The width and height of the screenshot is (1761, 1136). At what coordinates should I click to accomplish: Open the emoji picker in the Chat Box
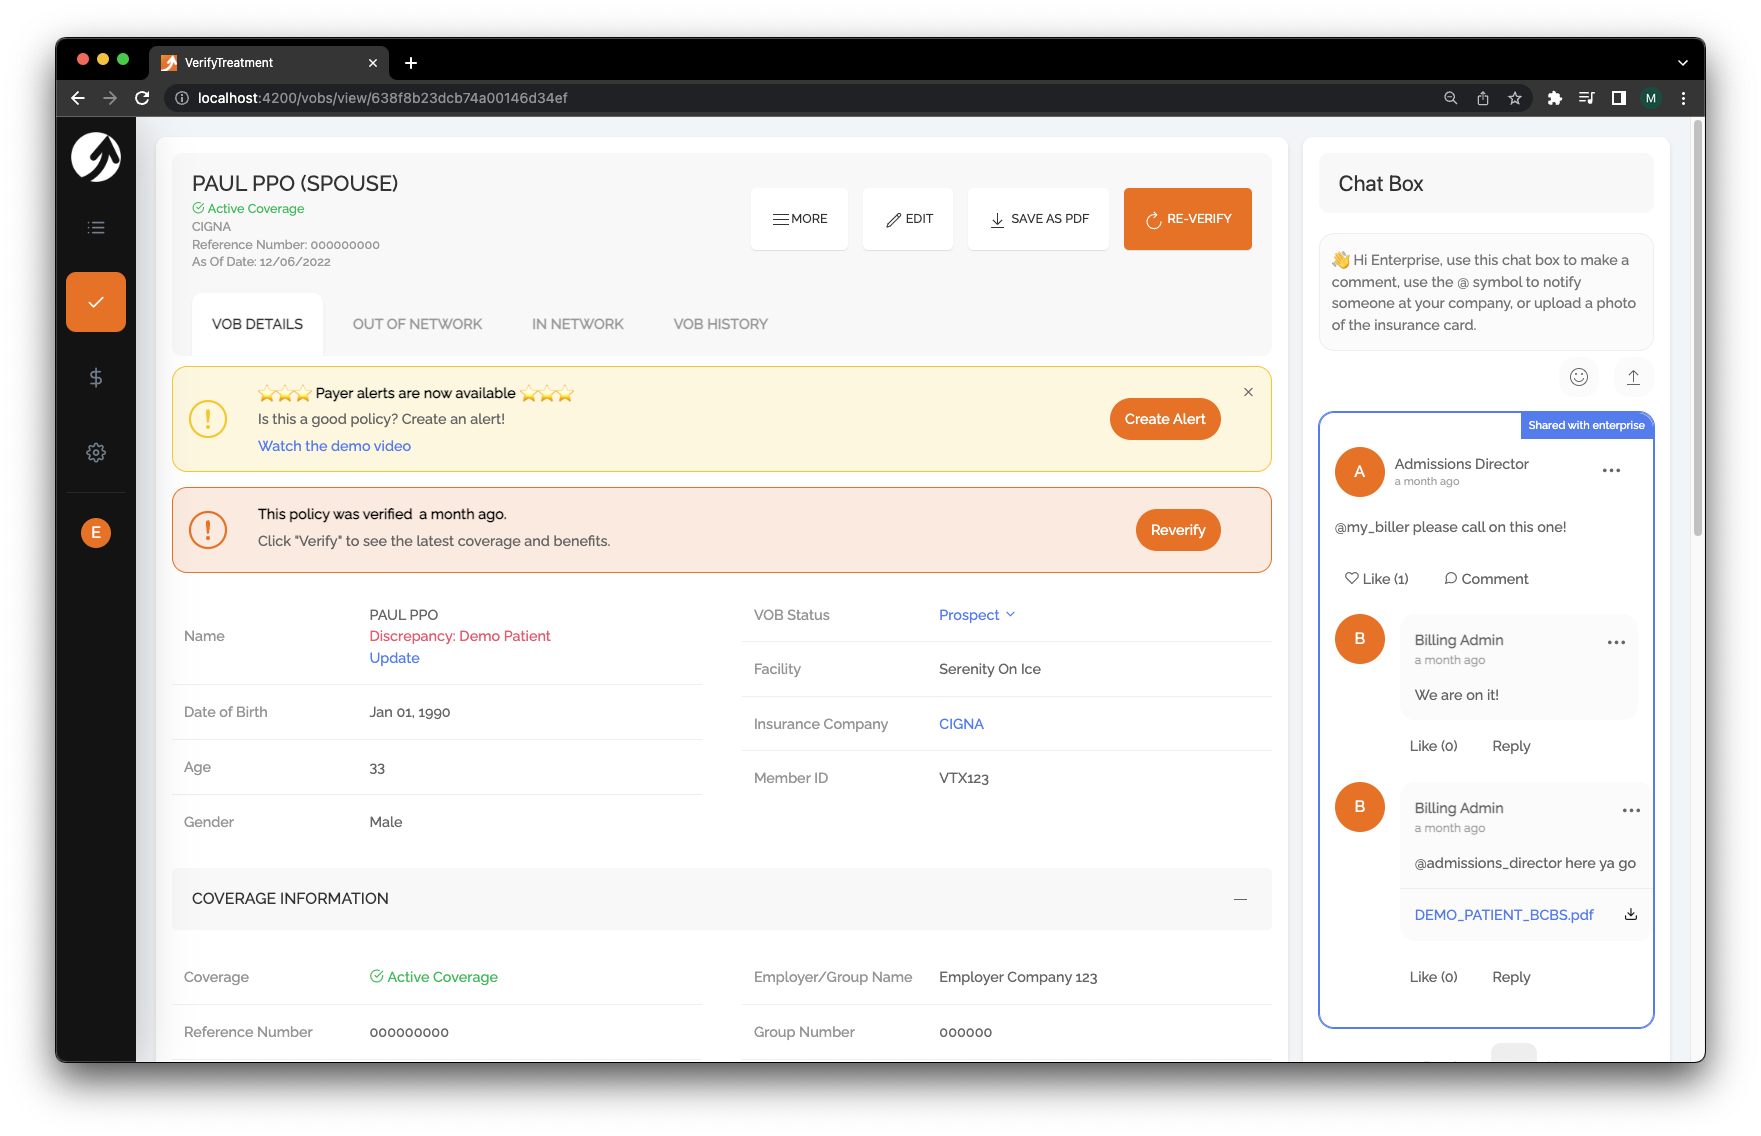tap(1578, 377)
